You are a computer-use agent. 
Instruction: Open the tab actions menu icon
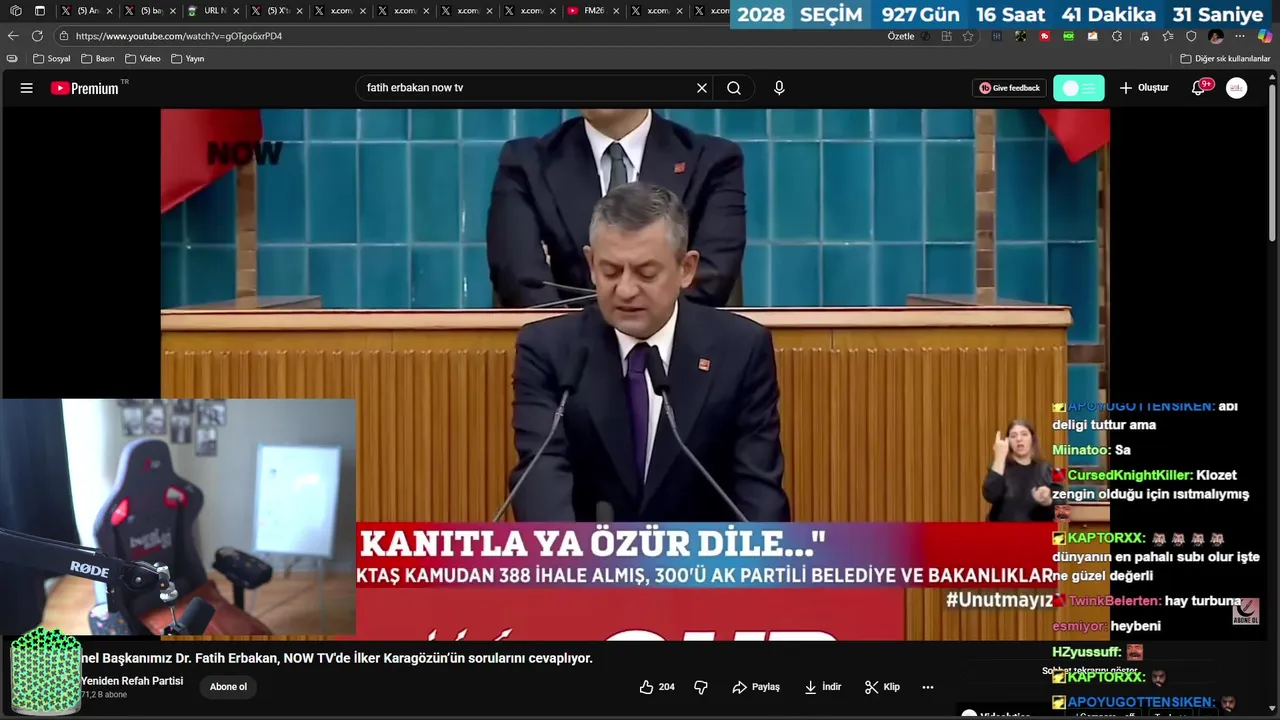pyautogui.click(x=40, y=11)
